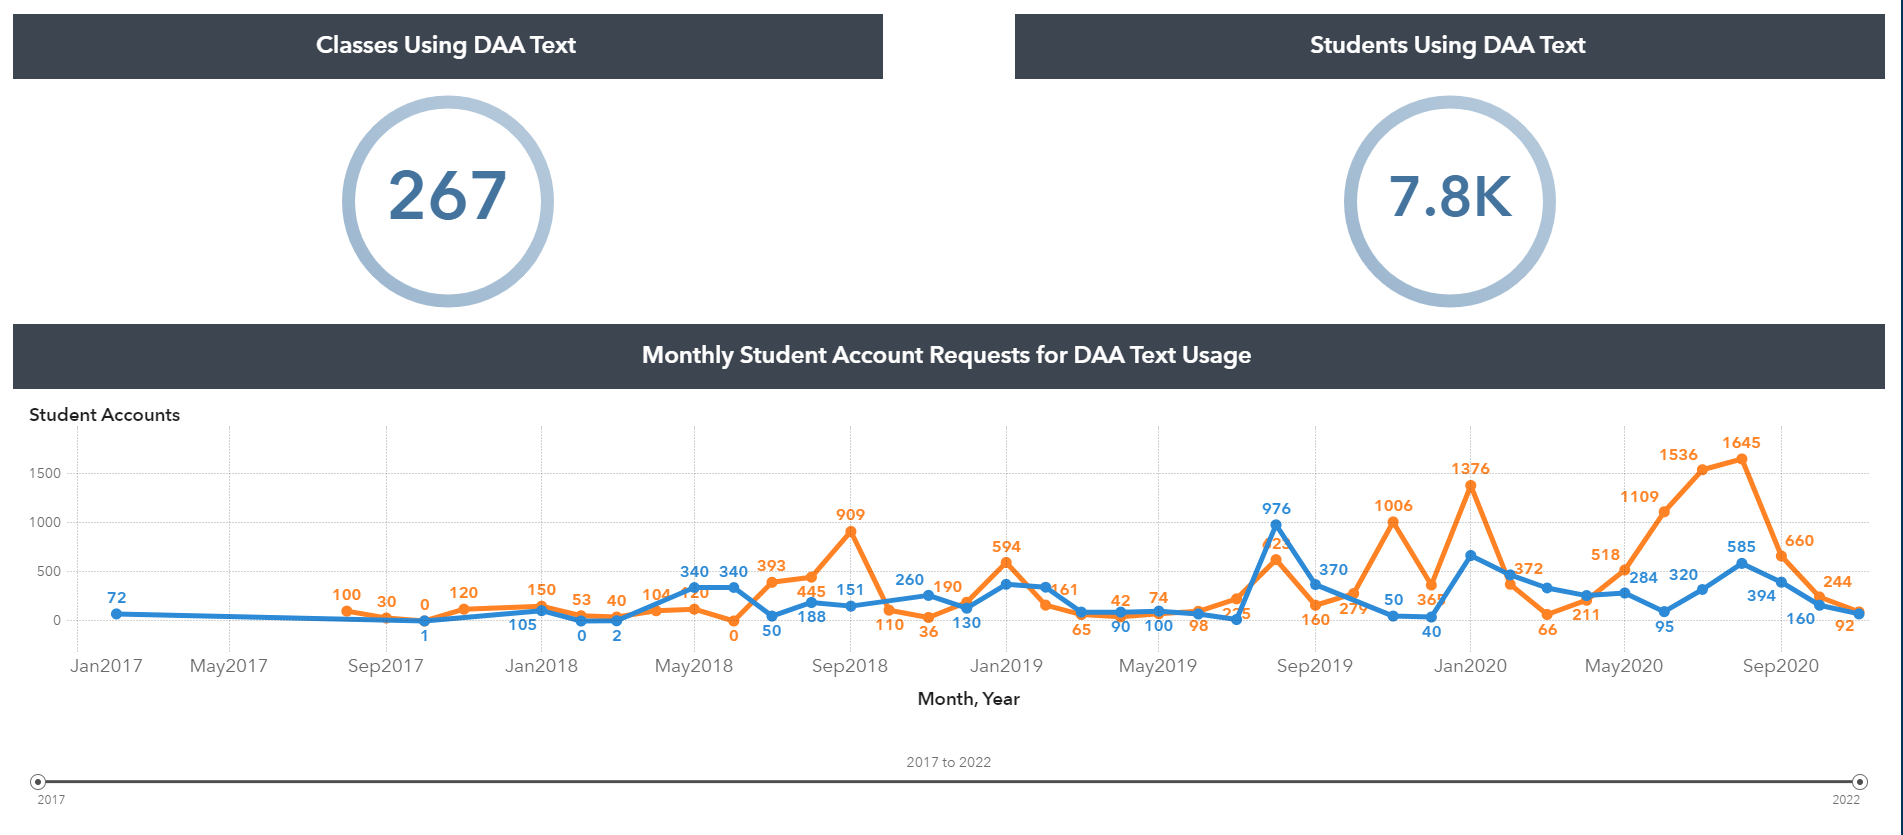The height and width of the screenshot is (835, 1903).
Task: Select the blue peak point labeled 976
Action: [x=1276, y=525]
